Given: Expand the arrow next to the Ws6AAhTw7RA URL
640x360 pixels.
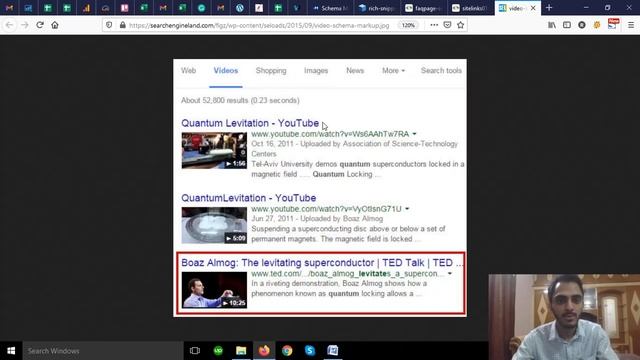Looking at the screenshot, I should tap(414, 134).
